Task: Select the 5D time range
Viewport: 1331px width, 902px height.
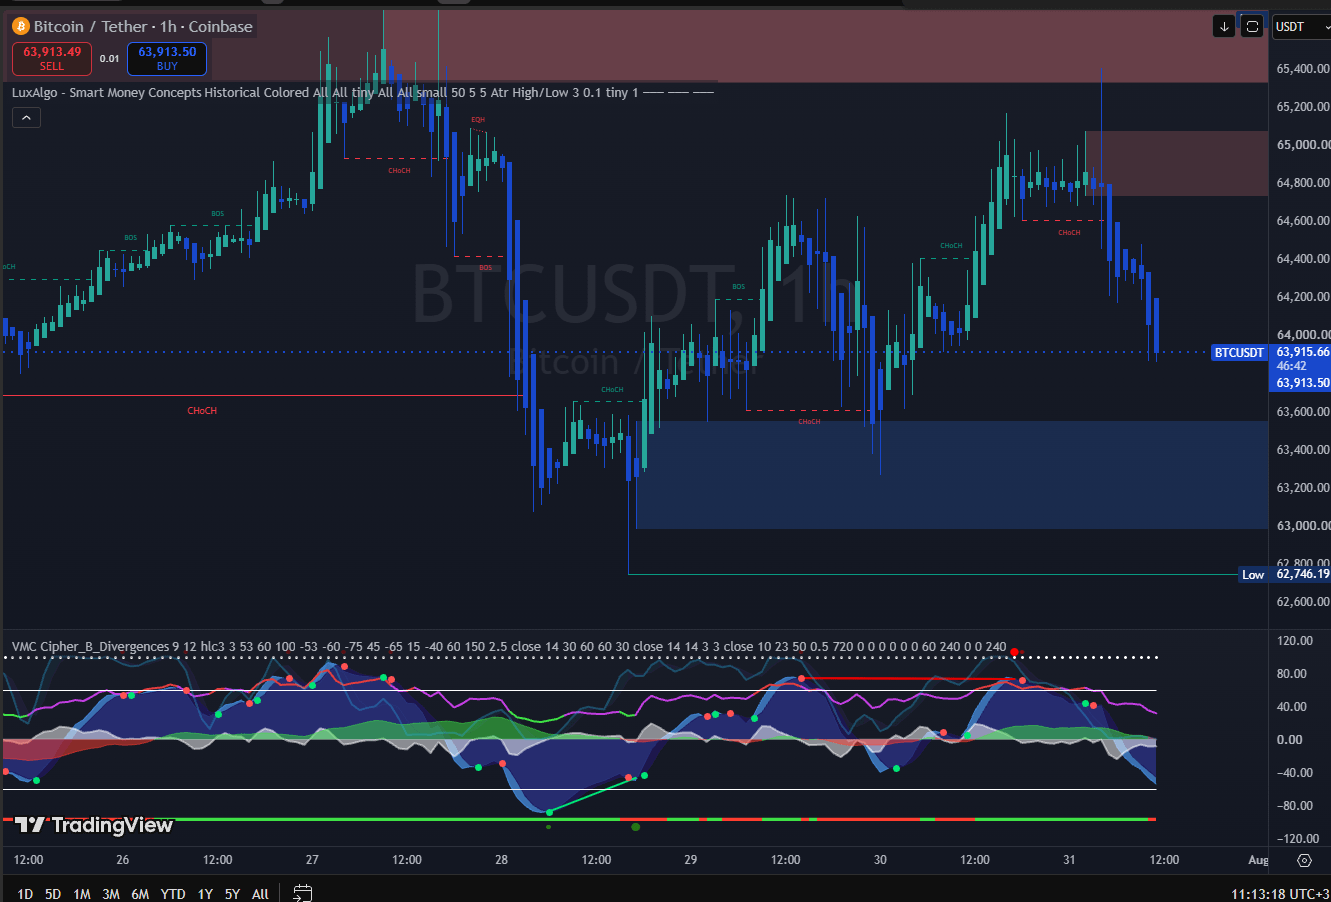Action: tap(53, 894)
